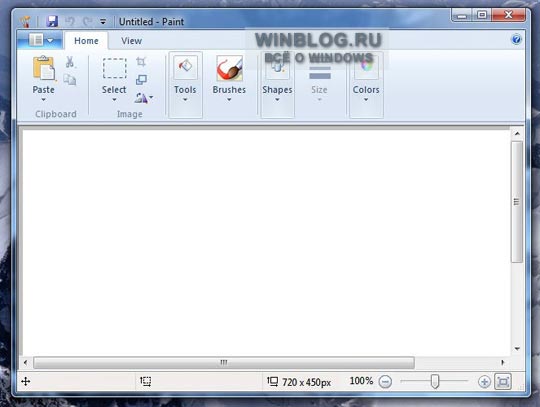The image size is (540, 407).
Task: Click the Paste text label
Action: (x=44, y=90)
